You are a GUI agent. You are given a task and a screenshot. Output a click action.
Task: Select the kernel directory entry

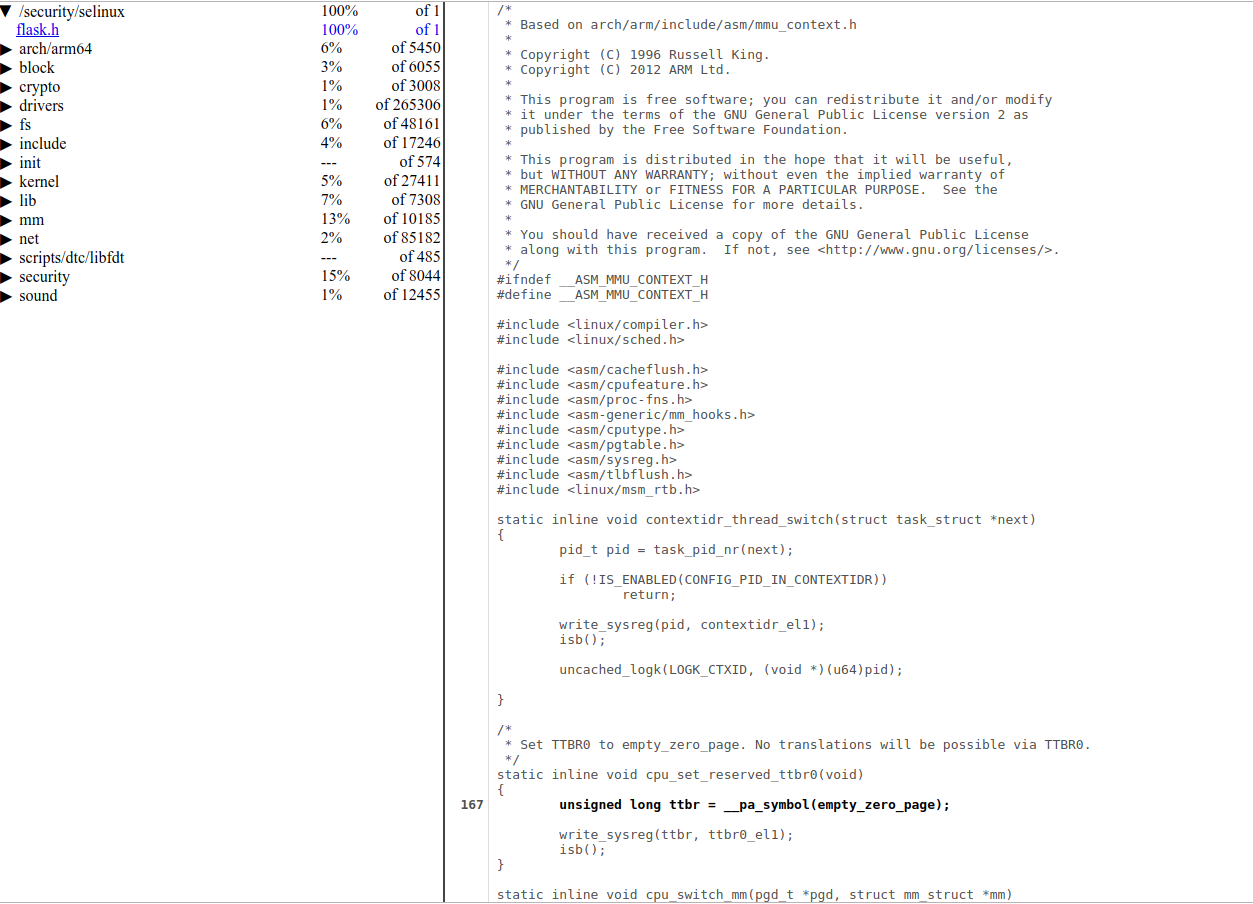coord(39,182)
